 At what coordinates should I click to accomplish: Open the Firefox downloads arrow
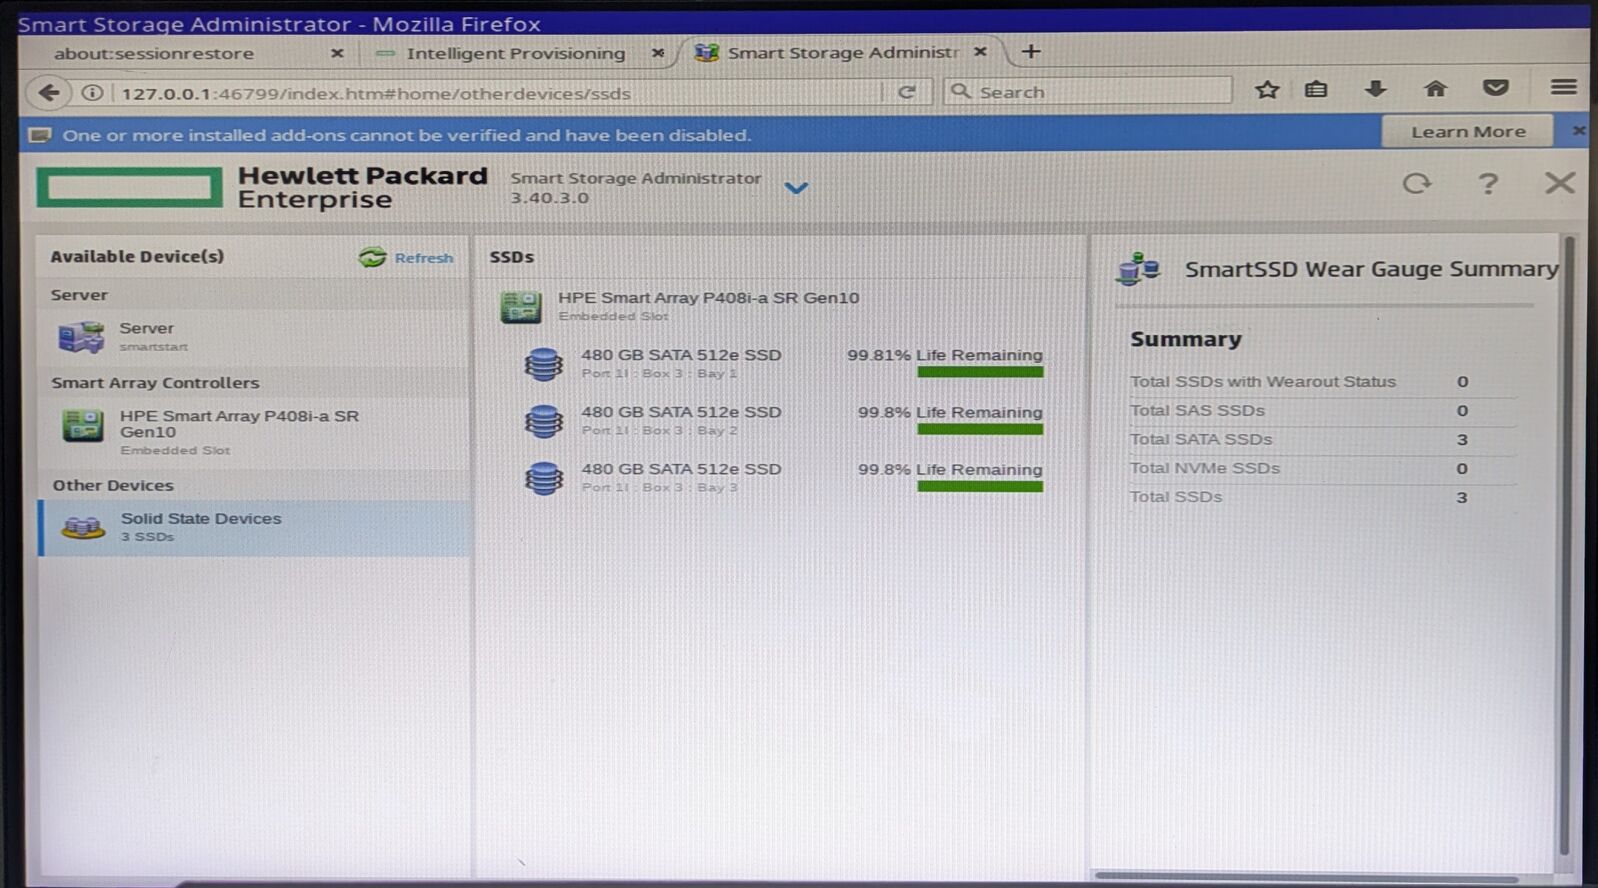point(1375,90)
